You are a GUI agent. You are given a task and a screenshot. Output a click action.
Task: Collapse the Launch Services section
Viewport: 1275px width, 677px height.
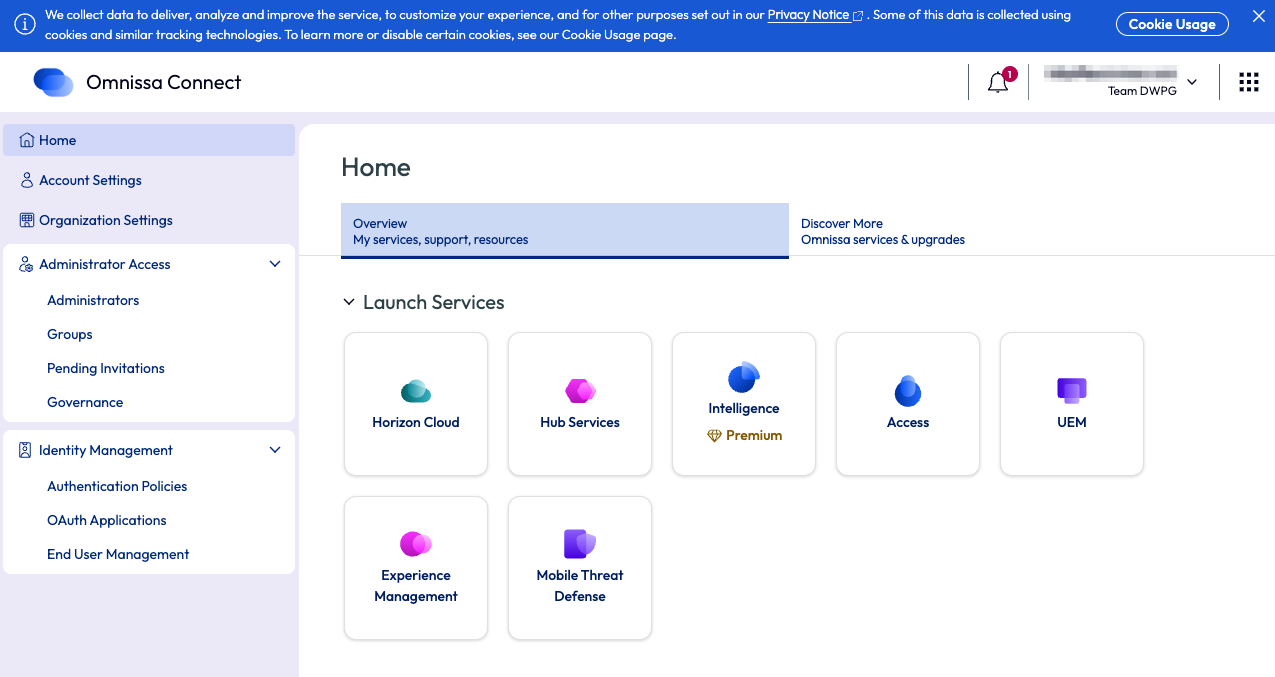click(x=349, y=302)
